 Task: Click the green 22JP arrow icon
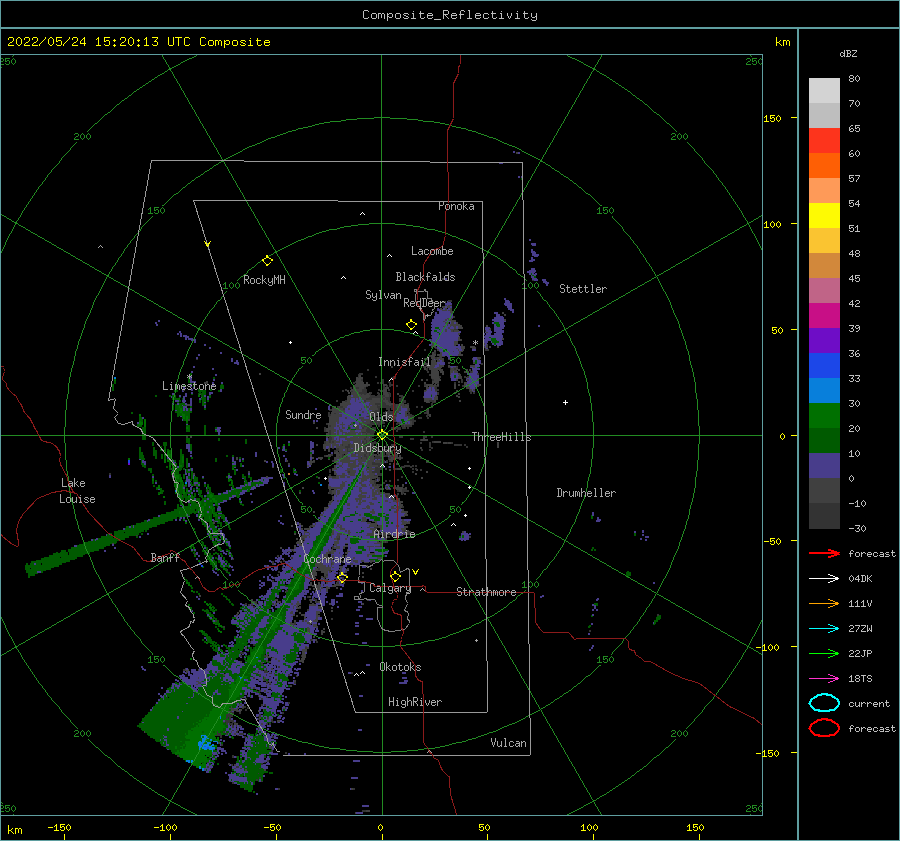point(824,653)
